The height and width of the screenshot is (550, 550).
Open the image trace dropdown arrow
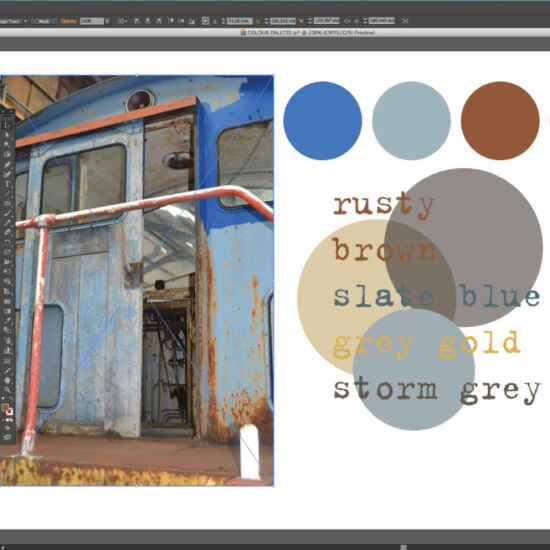pos(25,21)
